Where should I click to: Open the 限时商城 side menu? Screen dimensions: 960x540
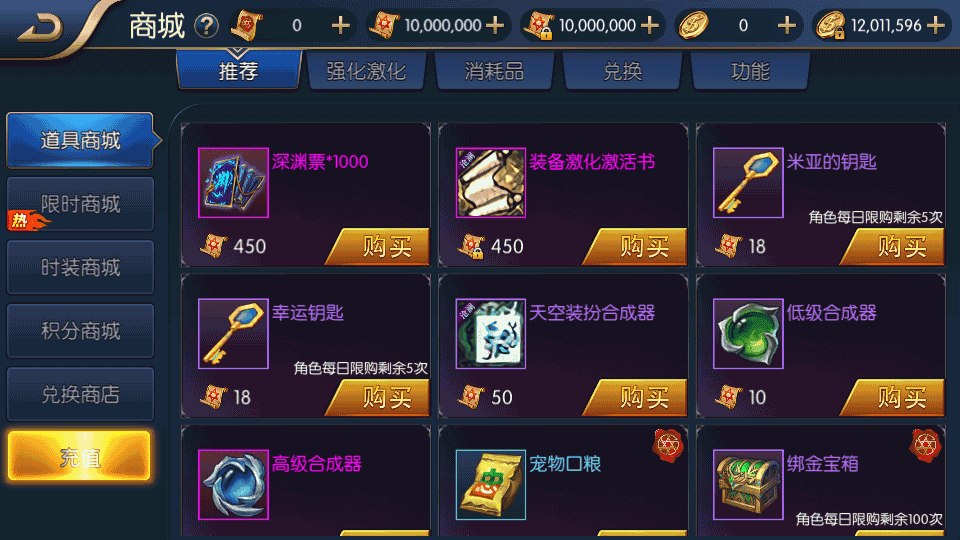(x=80, y=204)
